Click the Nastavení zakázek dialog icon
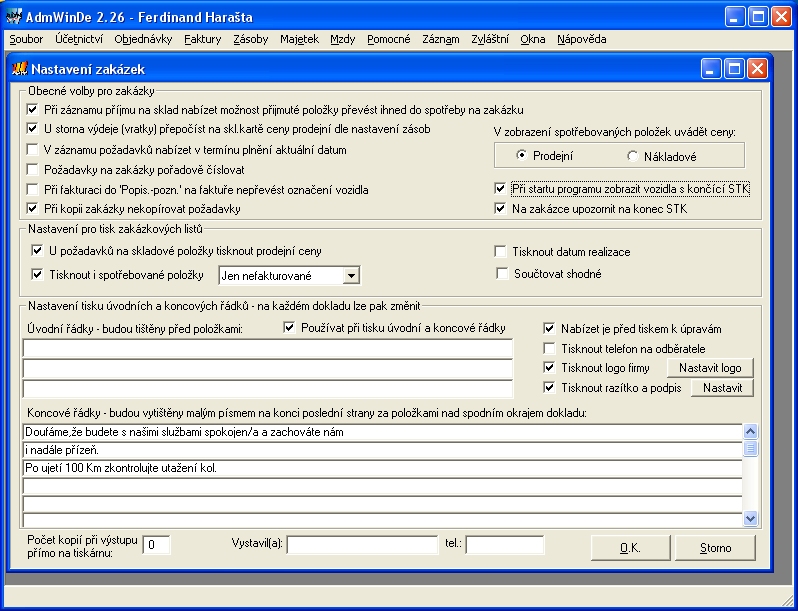The height and width of the screenshot is (611, 798). click(19, 69)
